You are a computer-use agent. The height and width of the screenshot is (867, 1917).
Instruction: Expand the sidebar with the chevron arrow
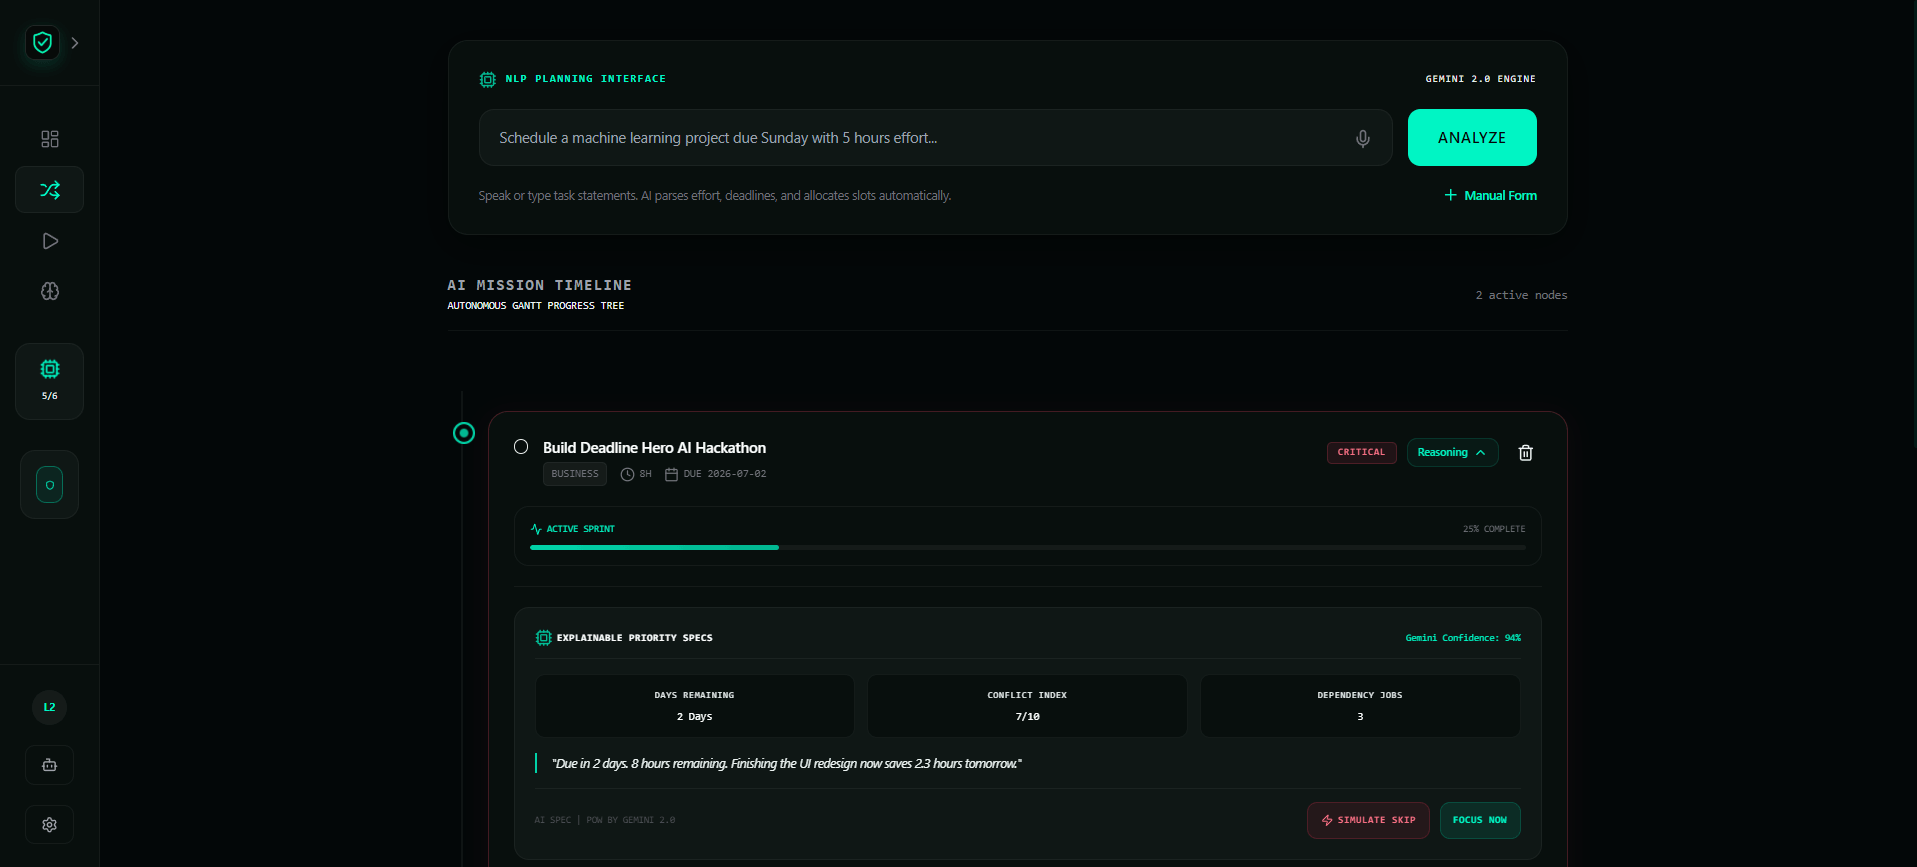tap(75, 43)
